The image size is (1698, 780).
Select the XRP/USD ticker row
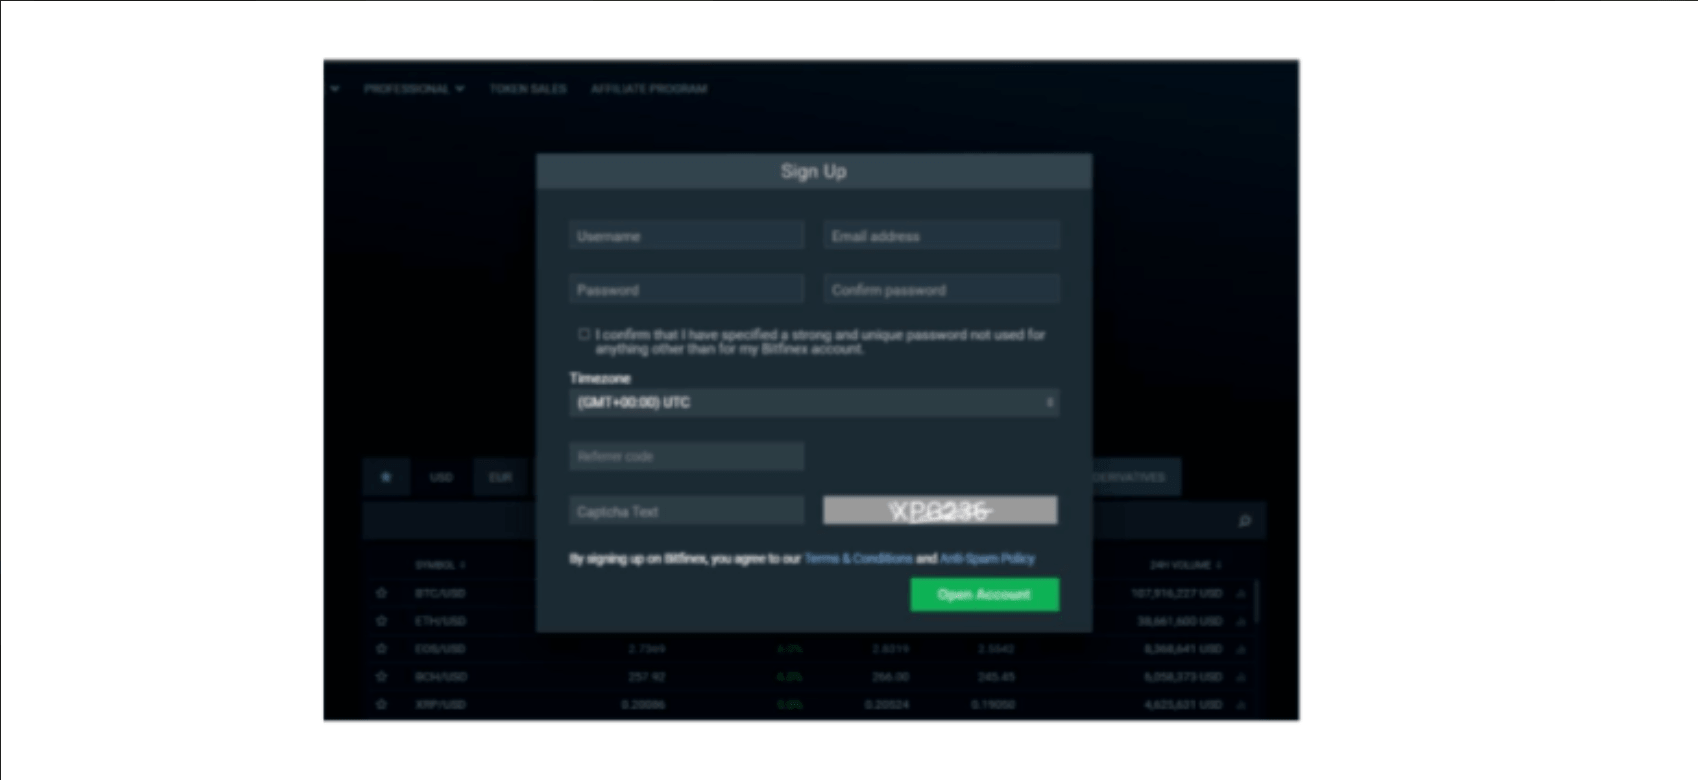pyautogui.click(x=808, y=705)
